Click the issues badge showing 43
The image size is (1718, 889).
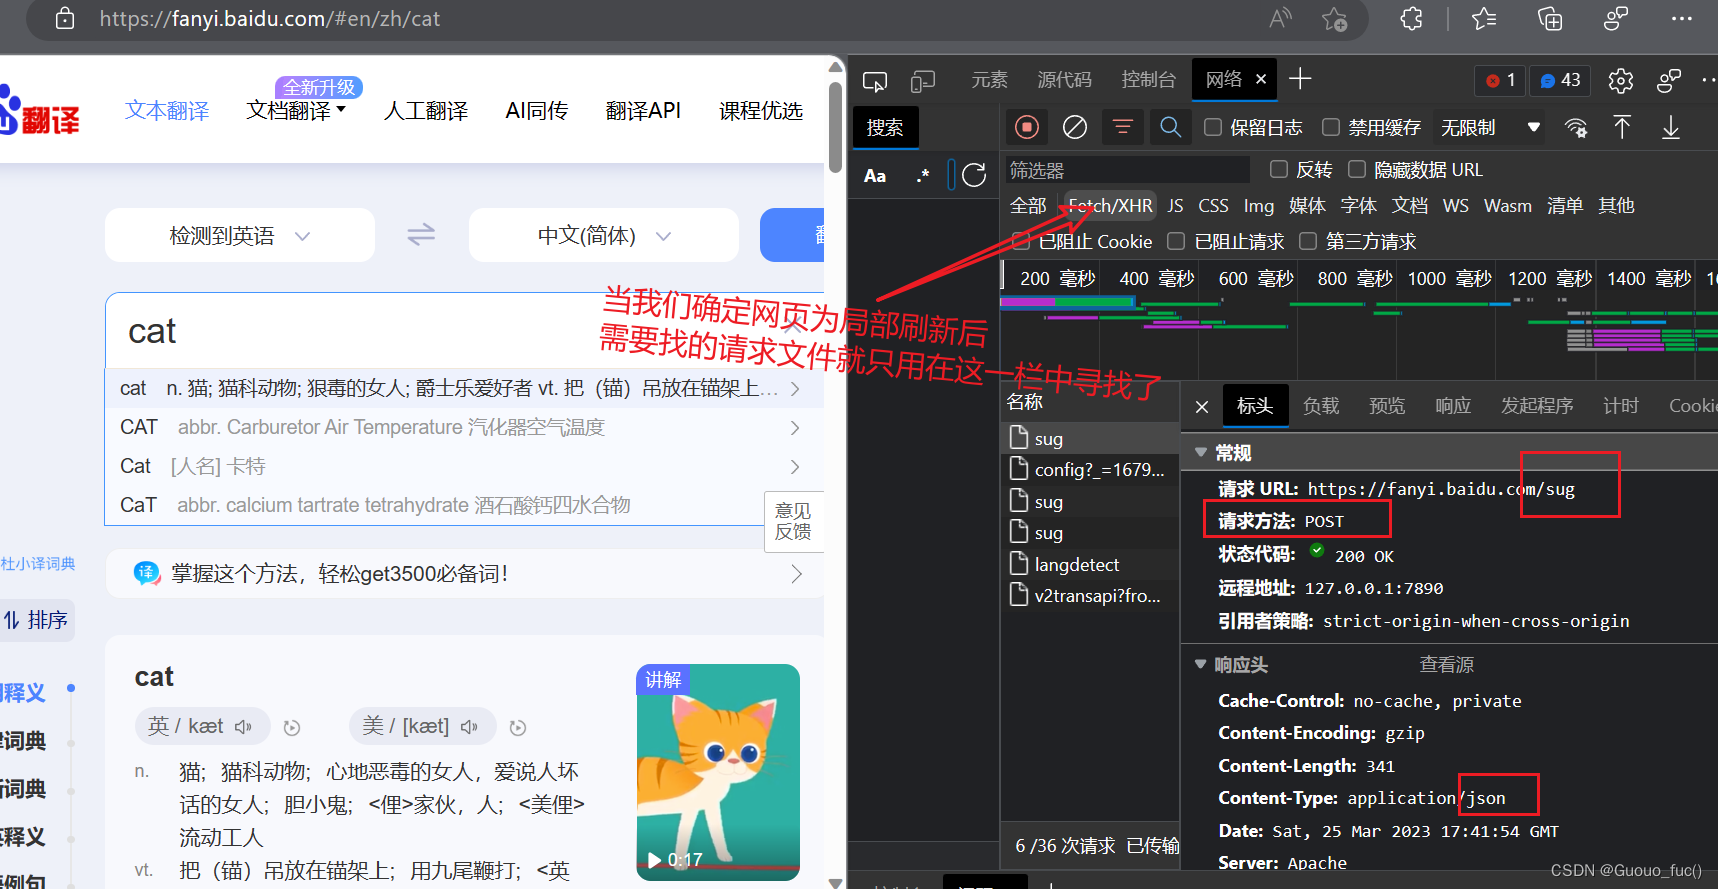pos(1560,80)
